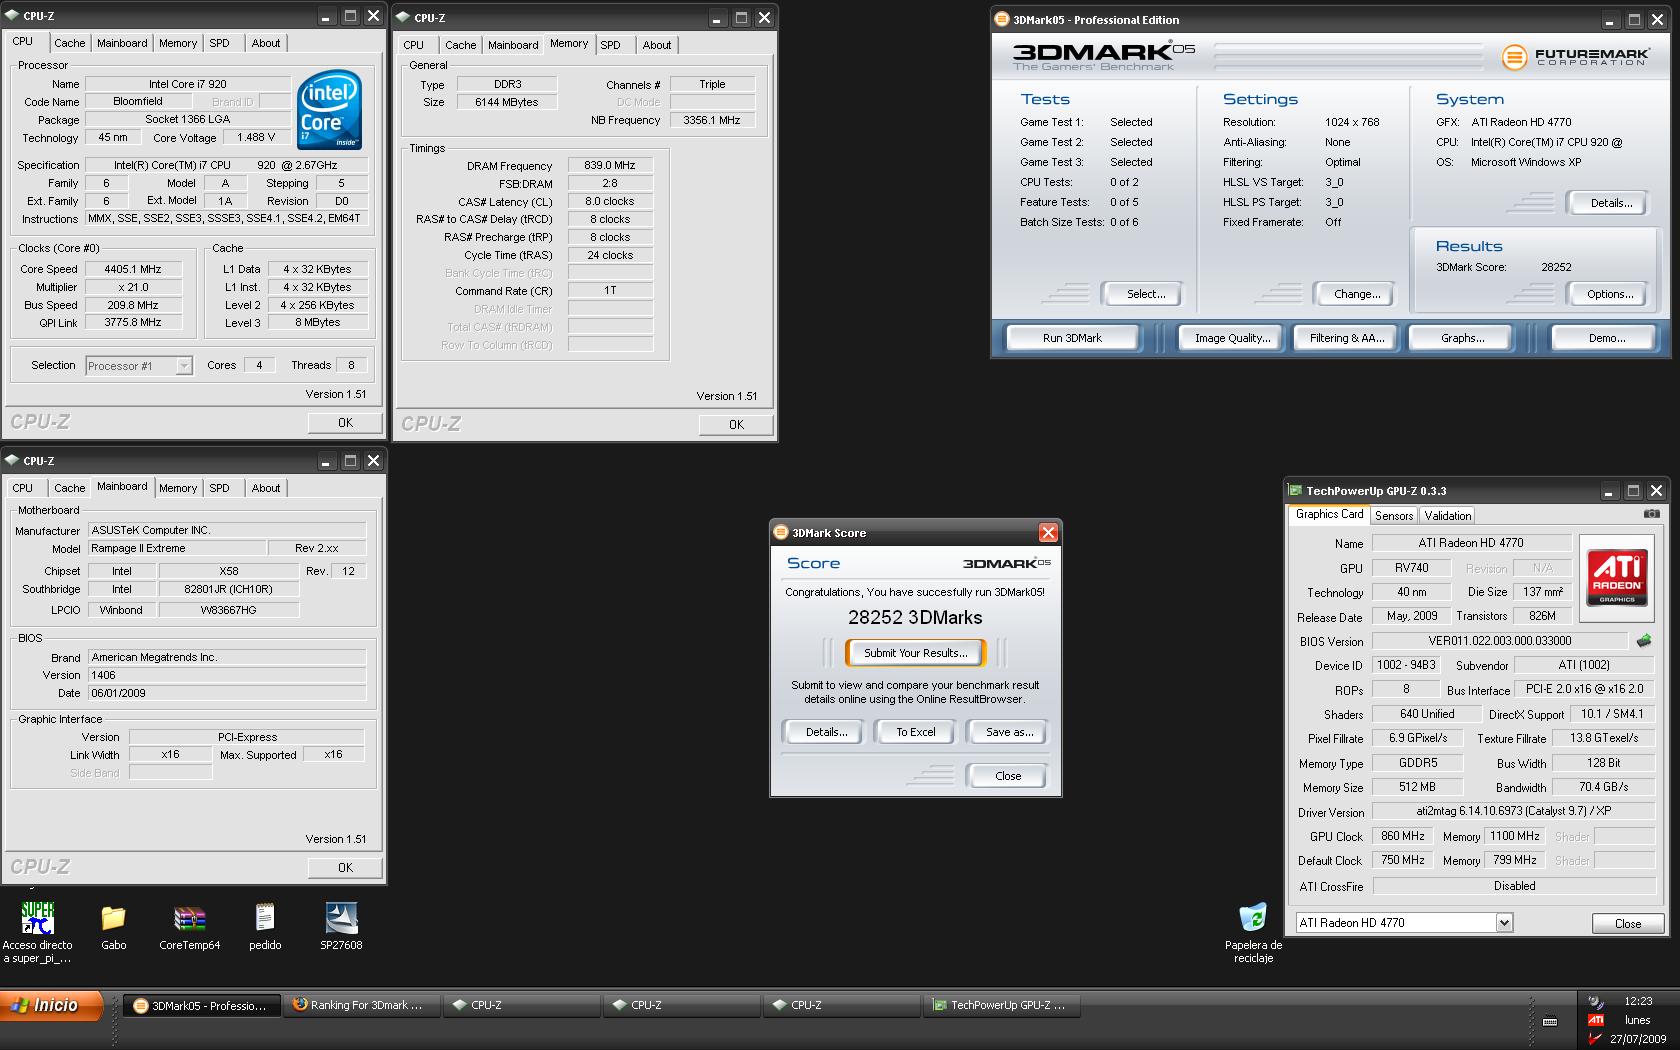1680x1050 pixels.
Task: Close the 3DMark Score dialog with red X
Action: 1048,533
